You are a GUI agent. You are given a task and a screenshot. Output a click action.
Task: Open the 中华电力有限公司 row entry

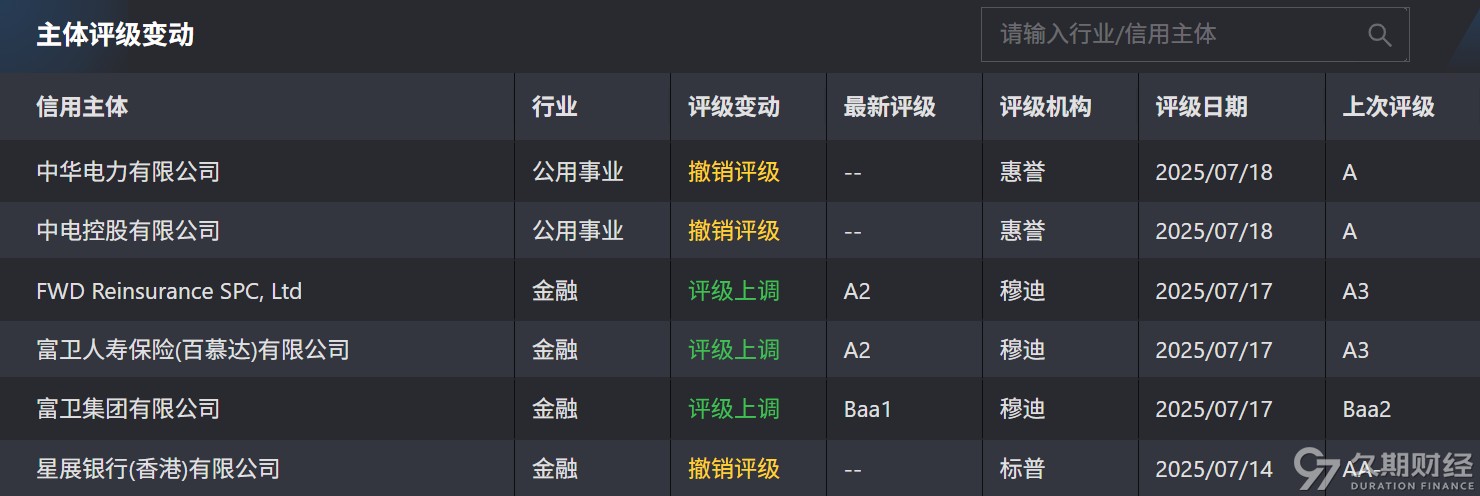tap(128, 172)
